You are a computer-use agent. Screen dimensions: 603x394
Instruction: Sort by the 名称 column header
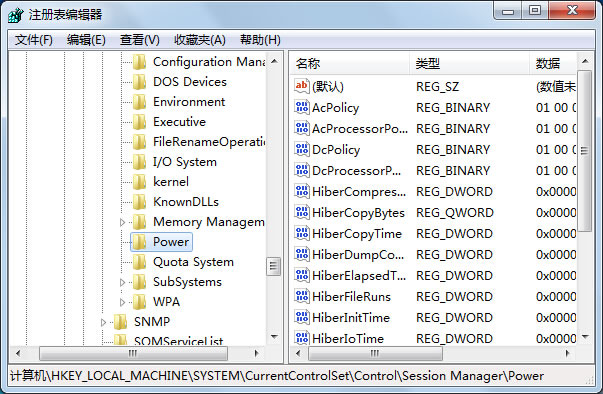[x=349, y=63]
